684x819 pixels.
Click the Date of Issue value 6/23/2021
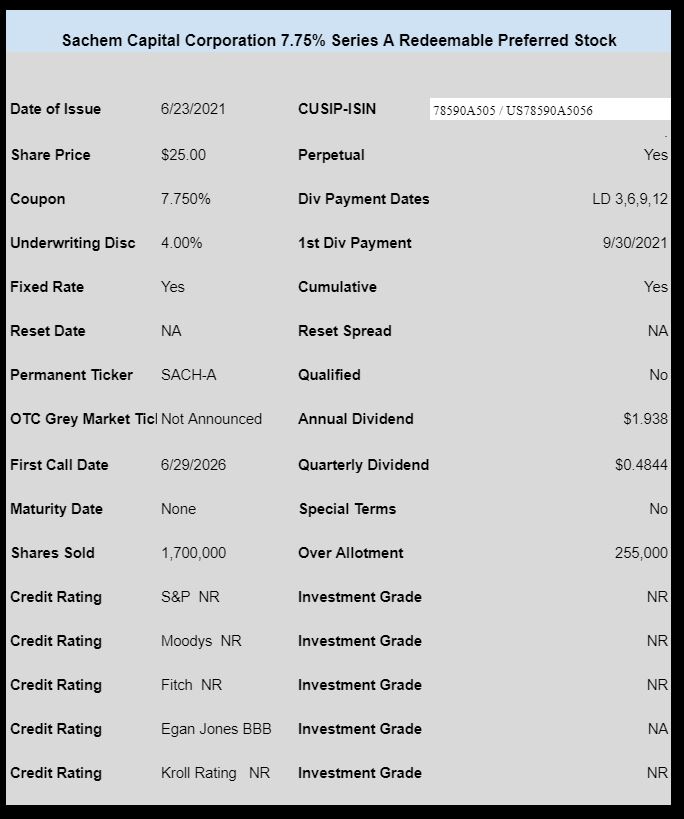193,109
